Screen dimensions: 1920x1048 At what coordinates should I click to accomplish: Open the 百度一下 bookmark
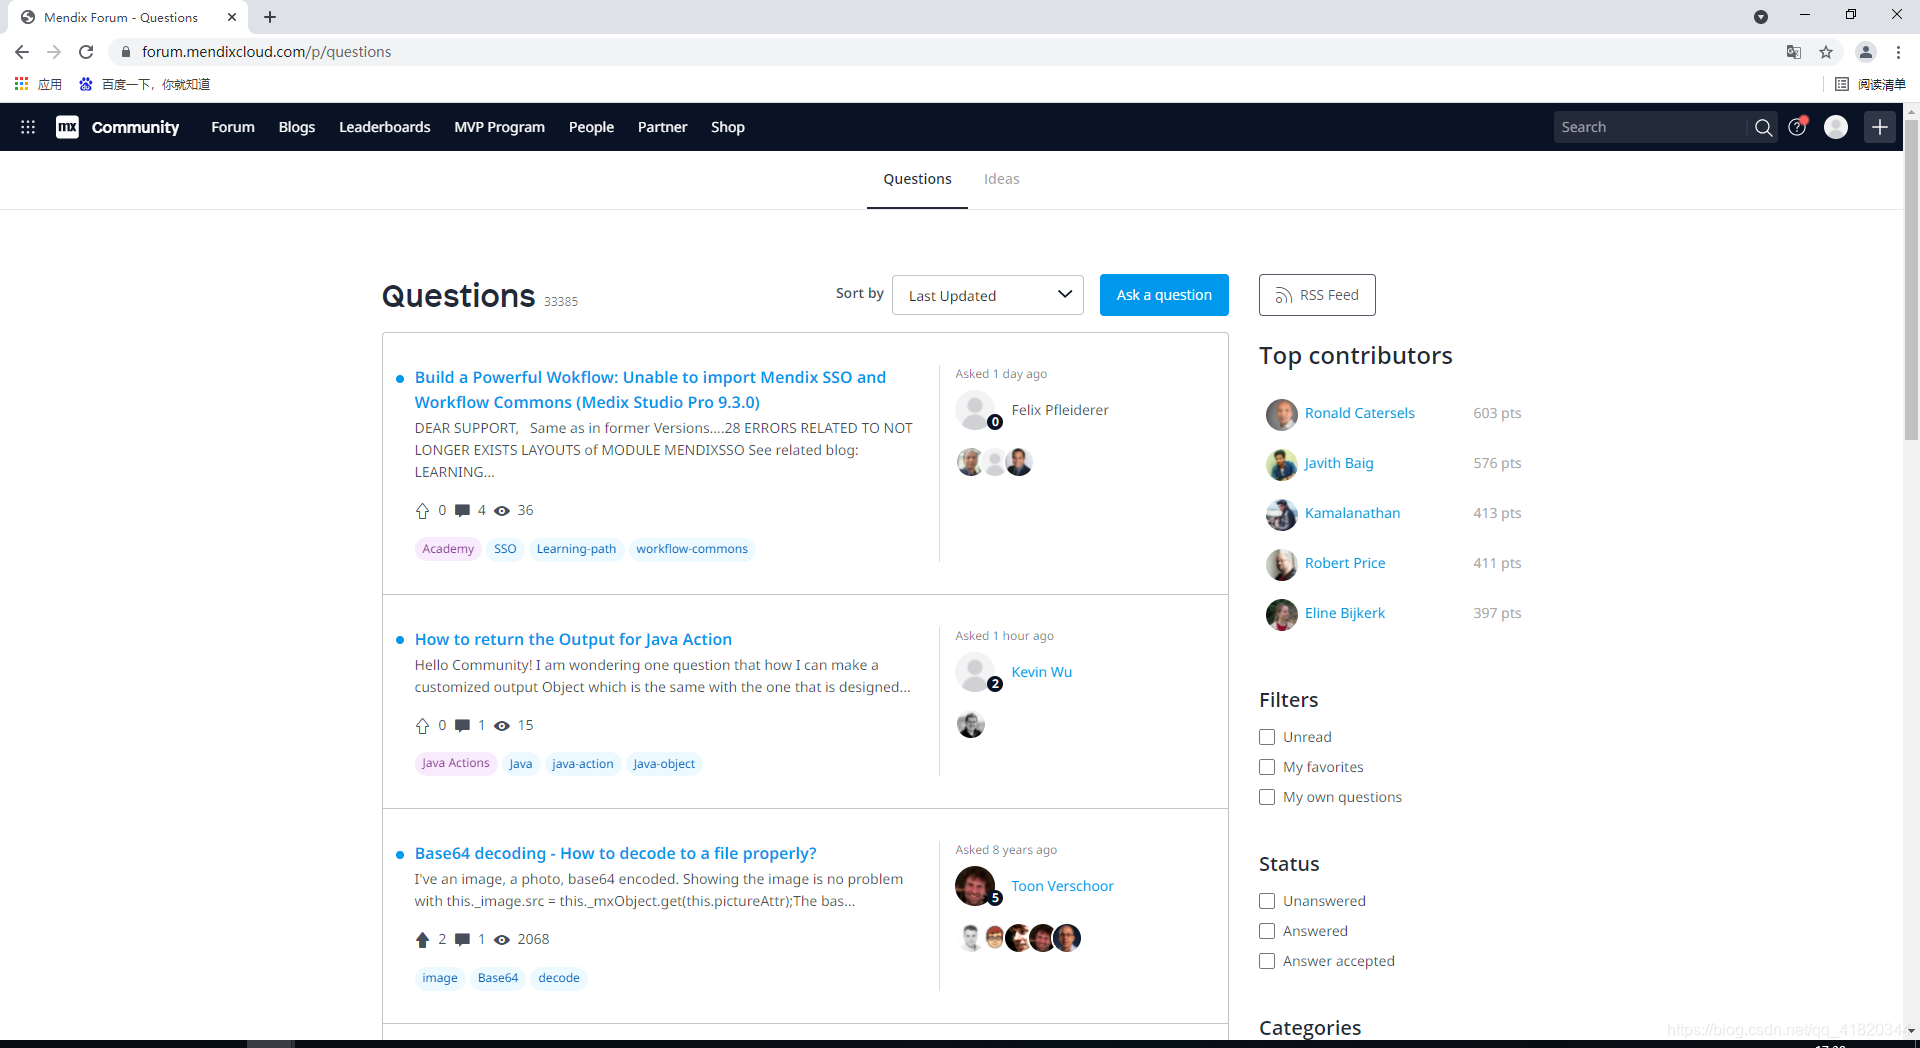pyautogui.click(x=146, y=84)
